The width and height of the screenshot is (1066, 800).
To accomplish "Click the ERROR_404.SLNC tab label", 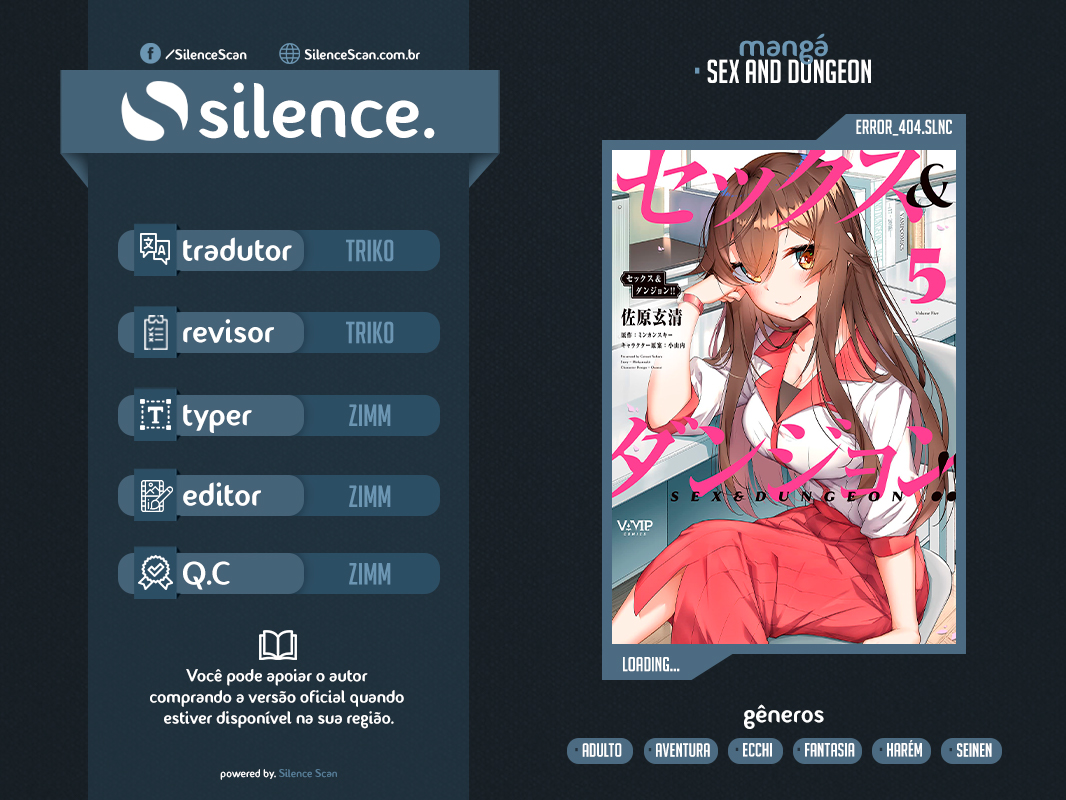I will pos(904,127).
